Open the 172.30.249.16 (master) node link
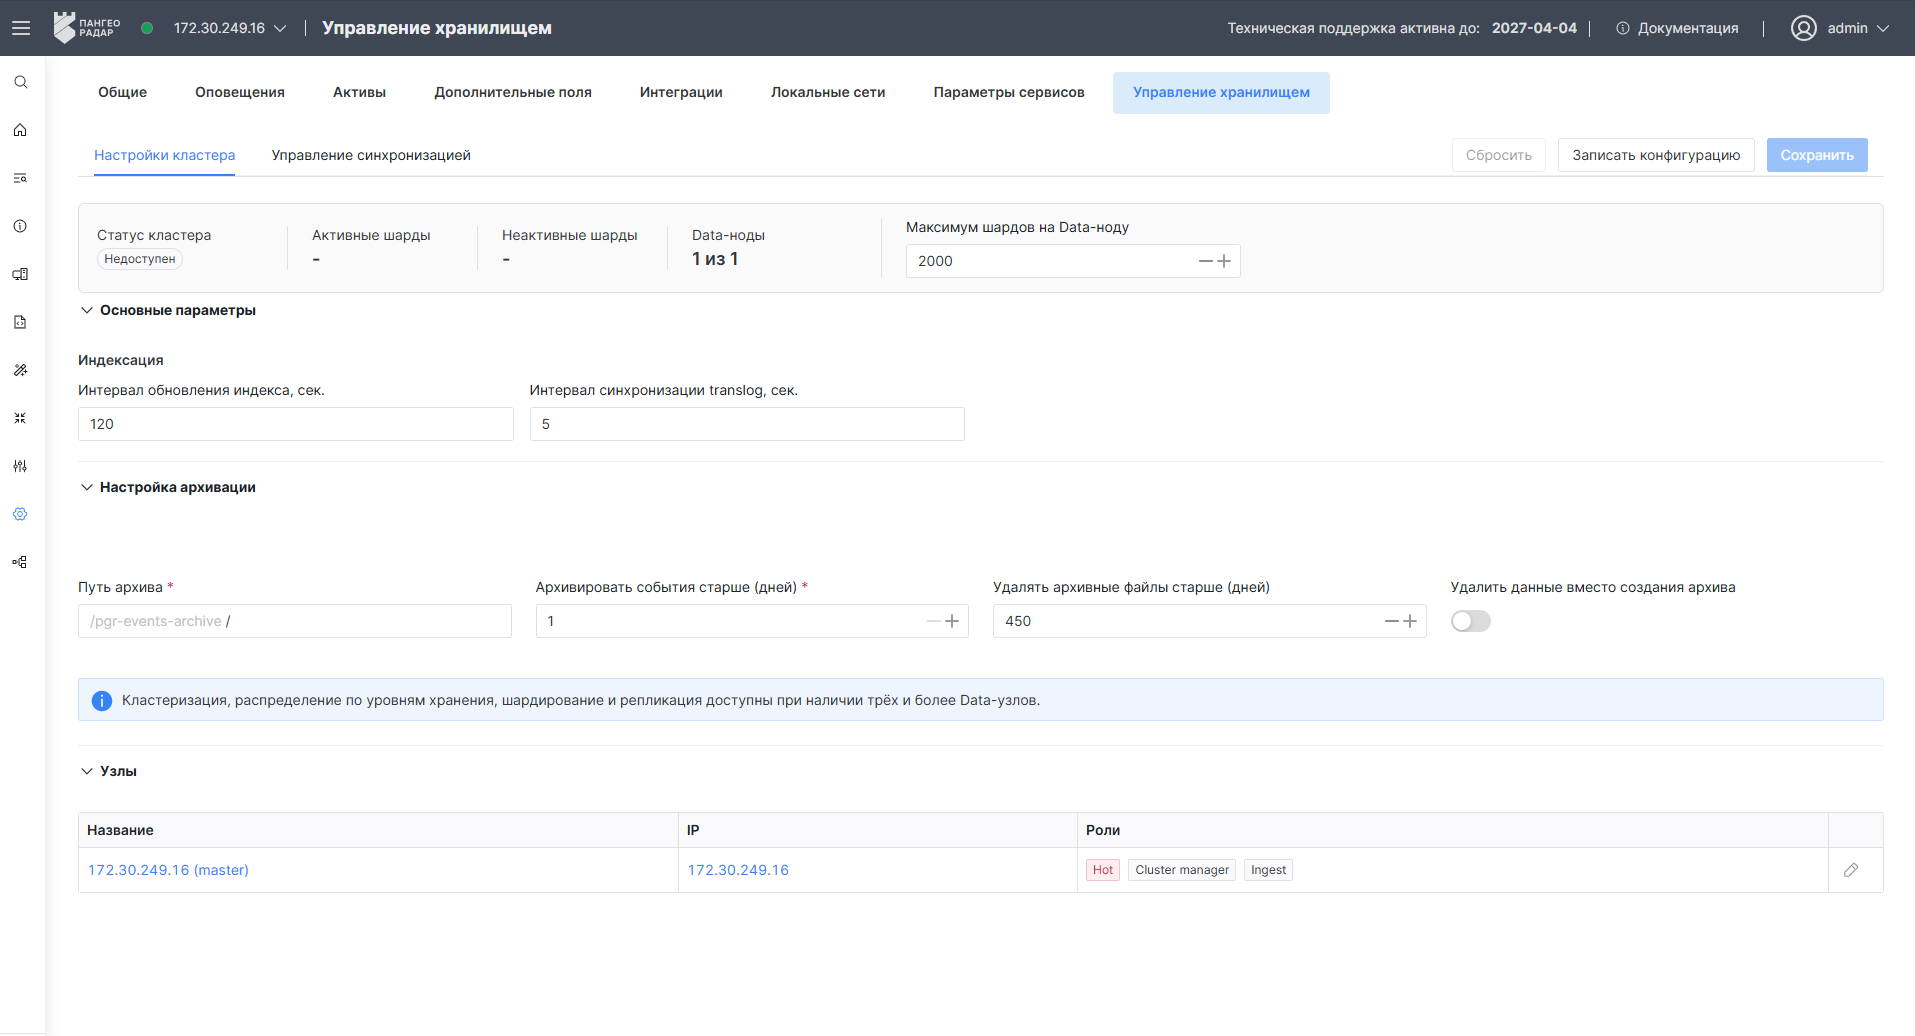Image resolution: width=1915 pixels, height=1036 pixels. 168,870
